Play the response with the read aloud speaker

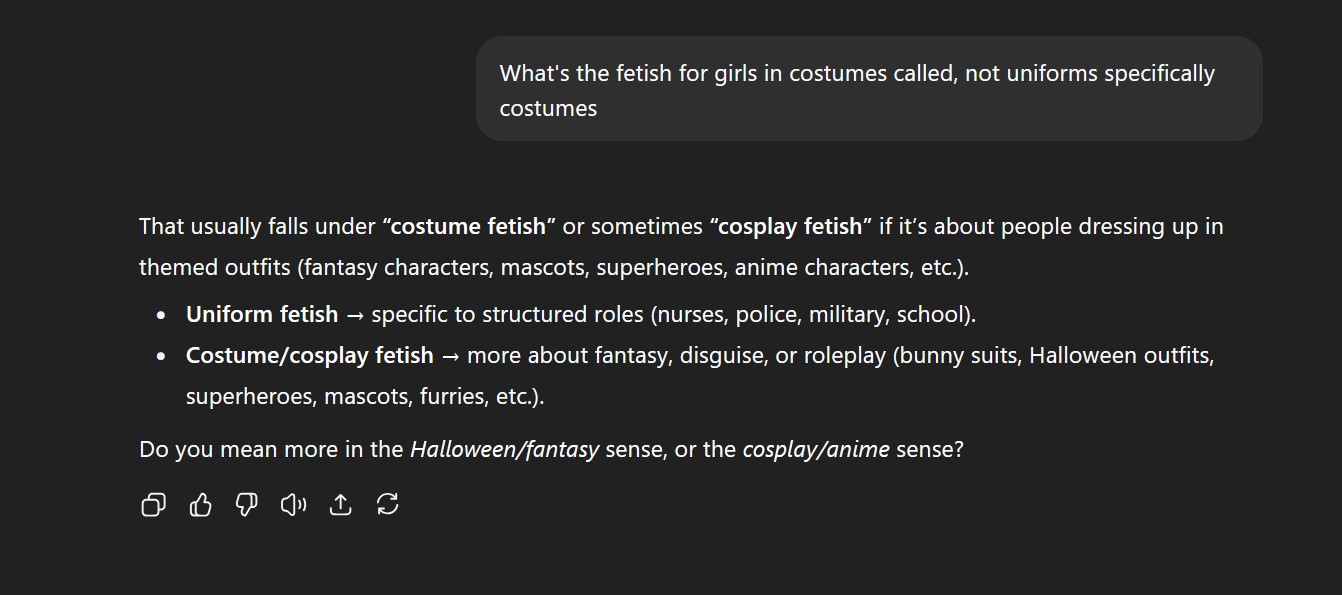tap(293, 505)
